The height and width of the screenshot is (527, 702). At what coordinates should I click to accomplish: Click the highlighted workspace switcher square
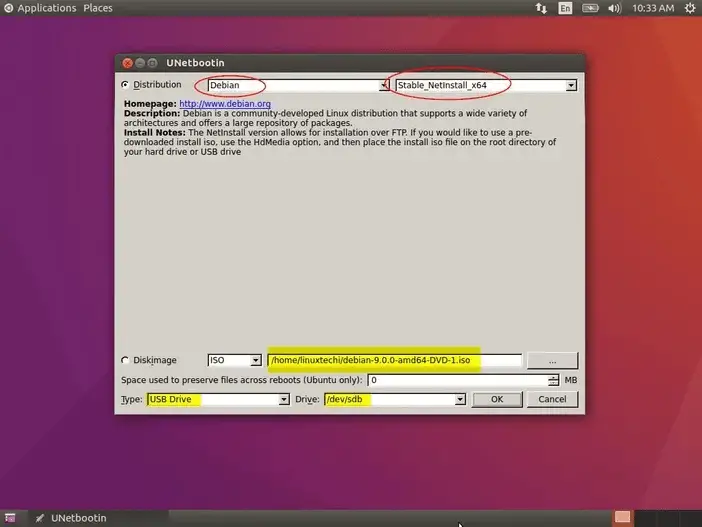pos(622,517)
